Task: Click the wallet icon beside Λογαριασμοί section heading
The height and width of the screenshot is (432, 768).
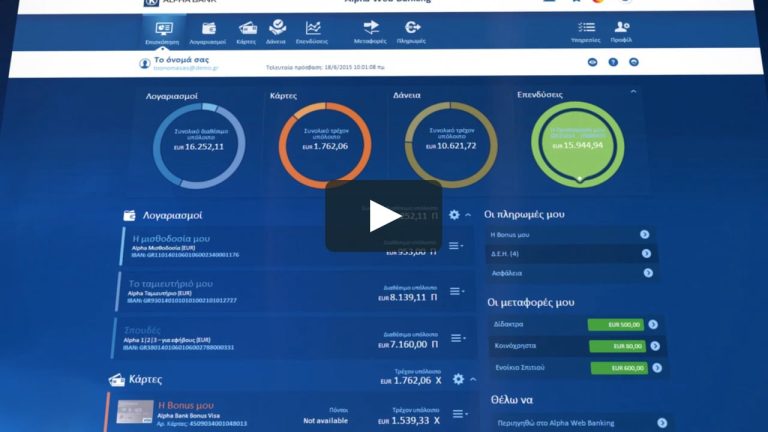Action: pos(129,216)
